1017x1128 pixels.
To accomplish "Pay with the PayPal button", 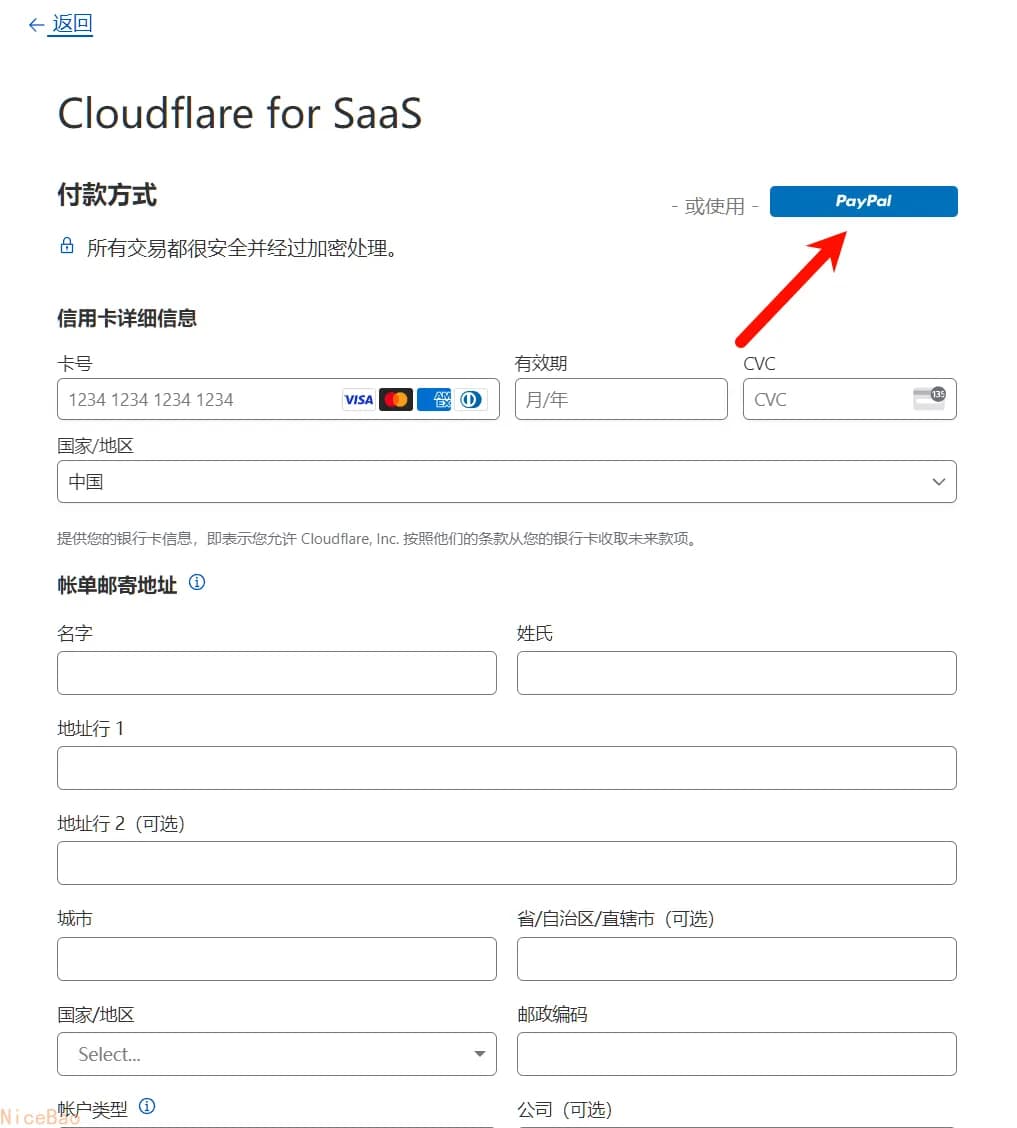I will [863, 201].
